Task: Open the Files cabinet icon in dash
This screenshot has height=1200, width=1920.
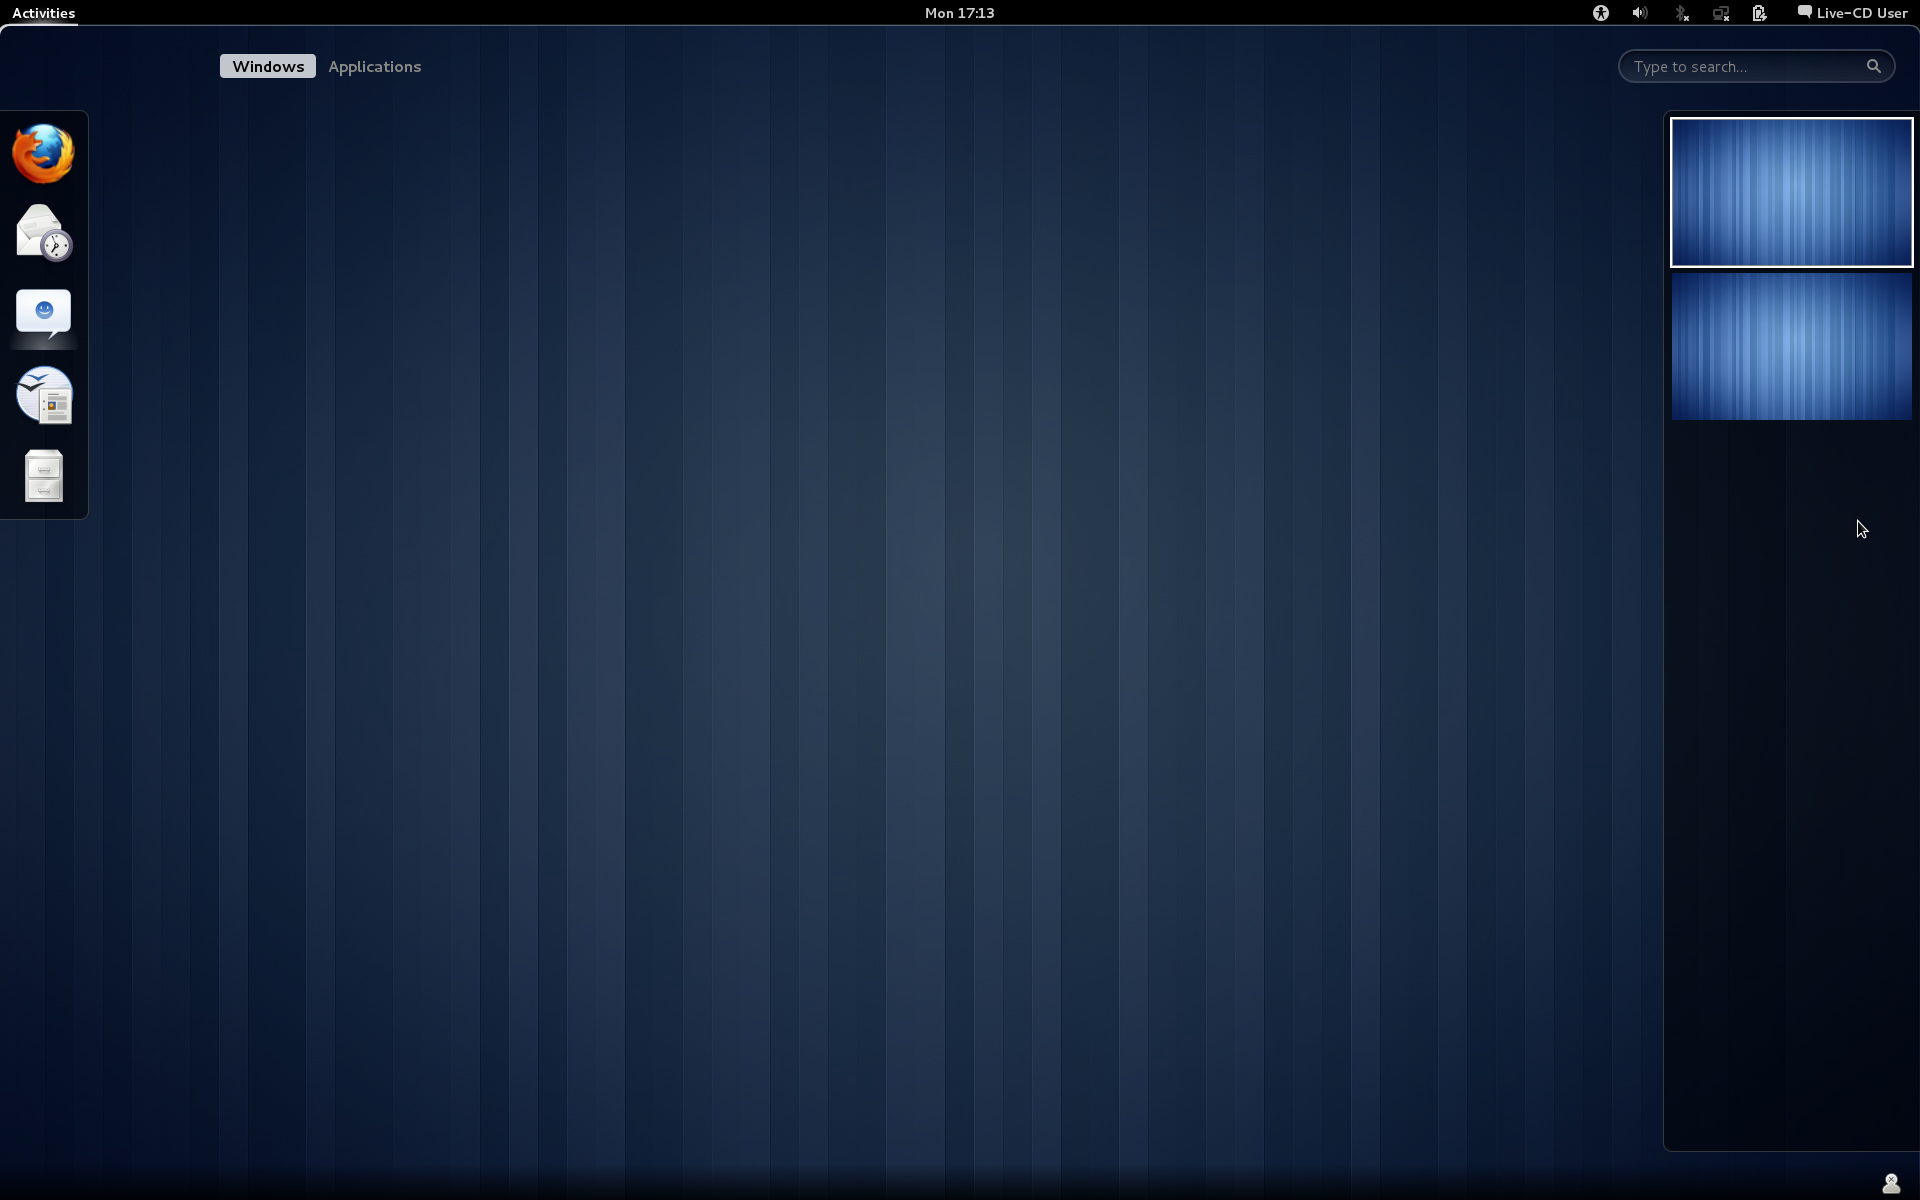Action: [x=43, y=476]
